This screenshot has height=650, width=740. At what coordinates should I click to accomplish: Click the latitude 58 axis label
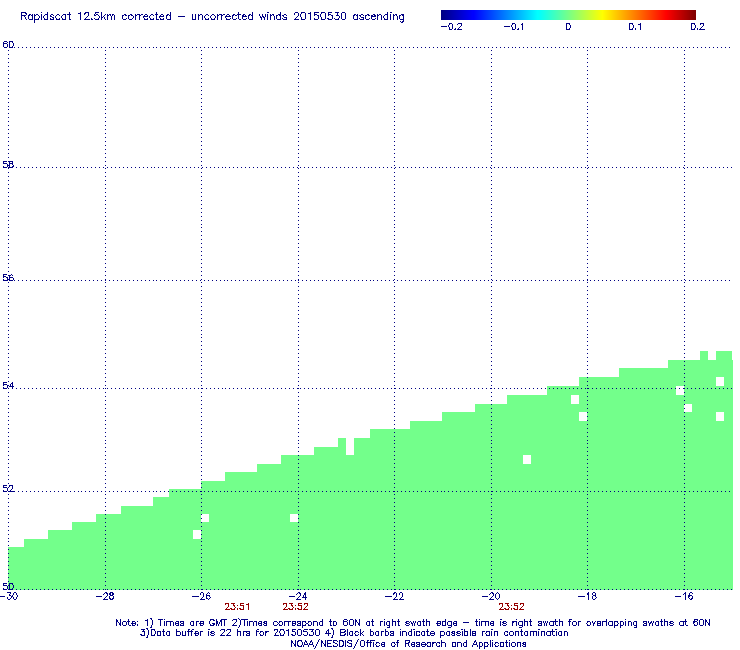(x=8, y=165)
